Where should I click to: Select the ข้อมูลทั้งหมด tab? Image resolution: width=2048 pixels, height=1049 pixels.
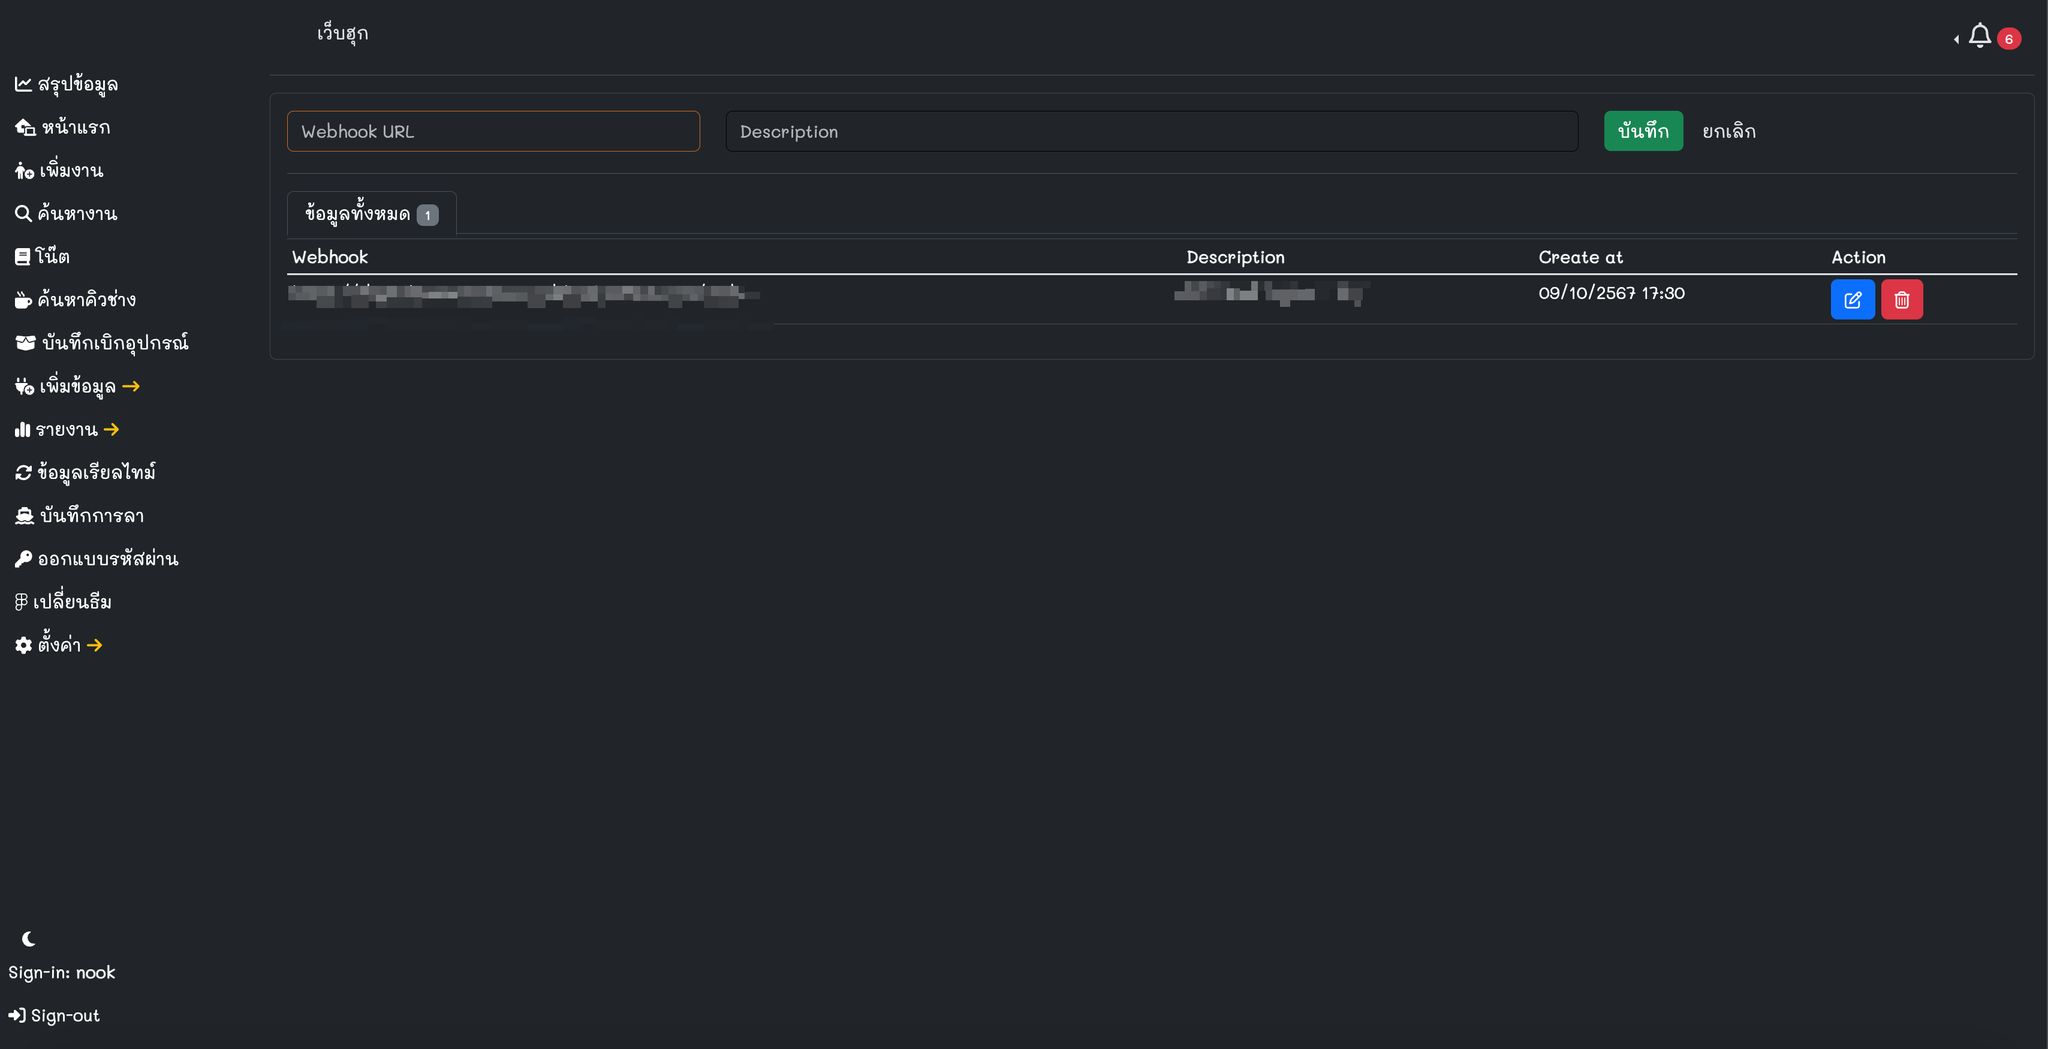[x=370, y=214]
